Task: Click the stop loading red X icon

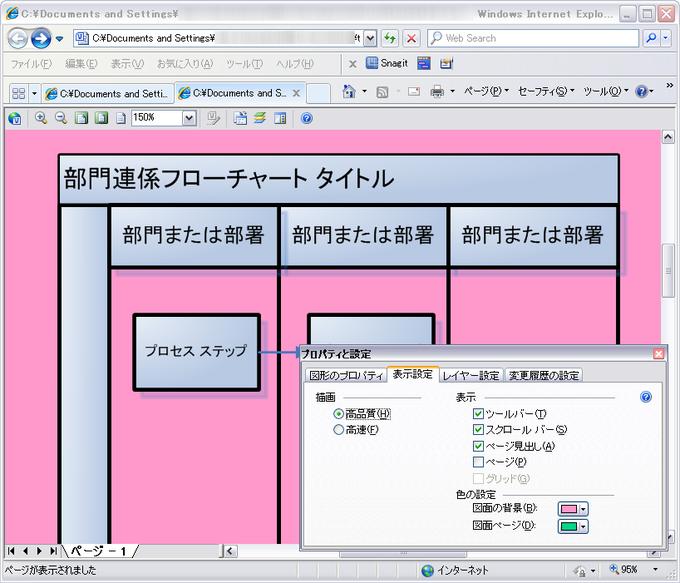Action: tap(411, 39)
